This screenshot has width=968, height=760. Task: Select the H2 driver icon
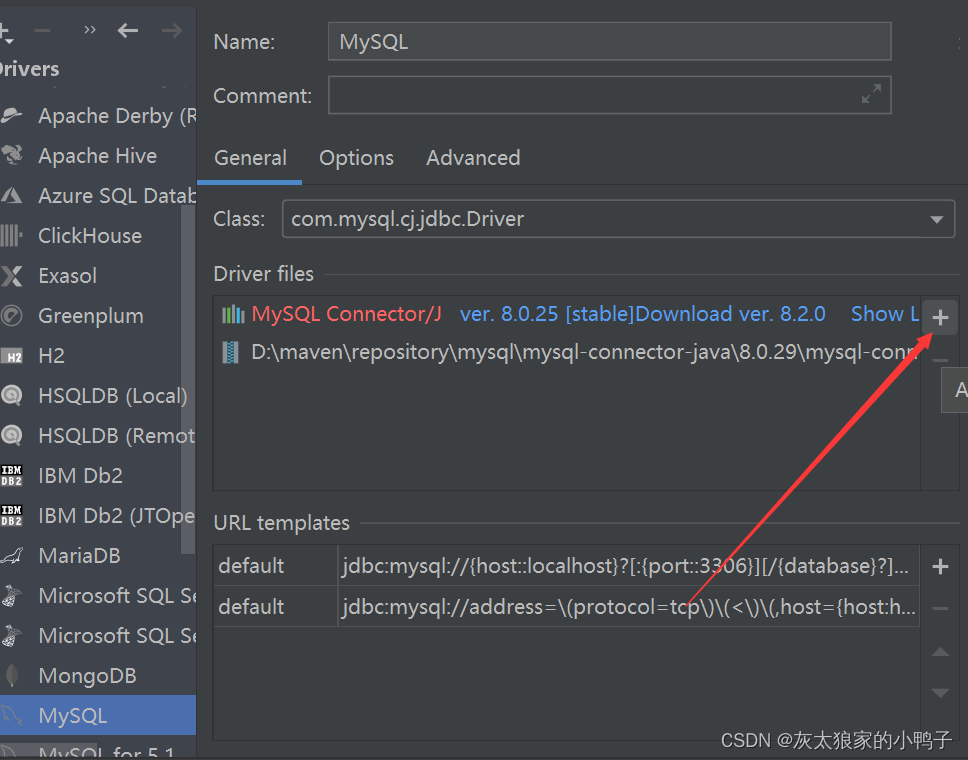click(11, 356)
